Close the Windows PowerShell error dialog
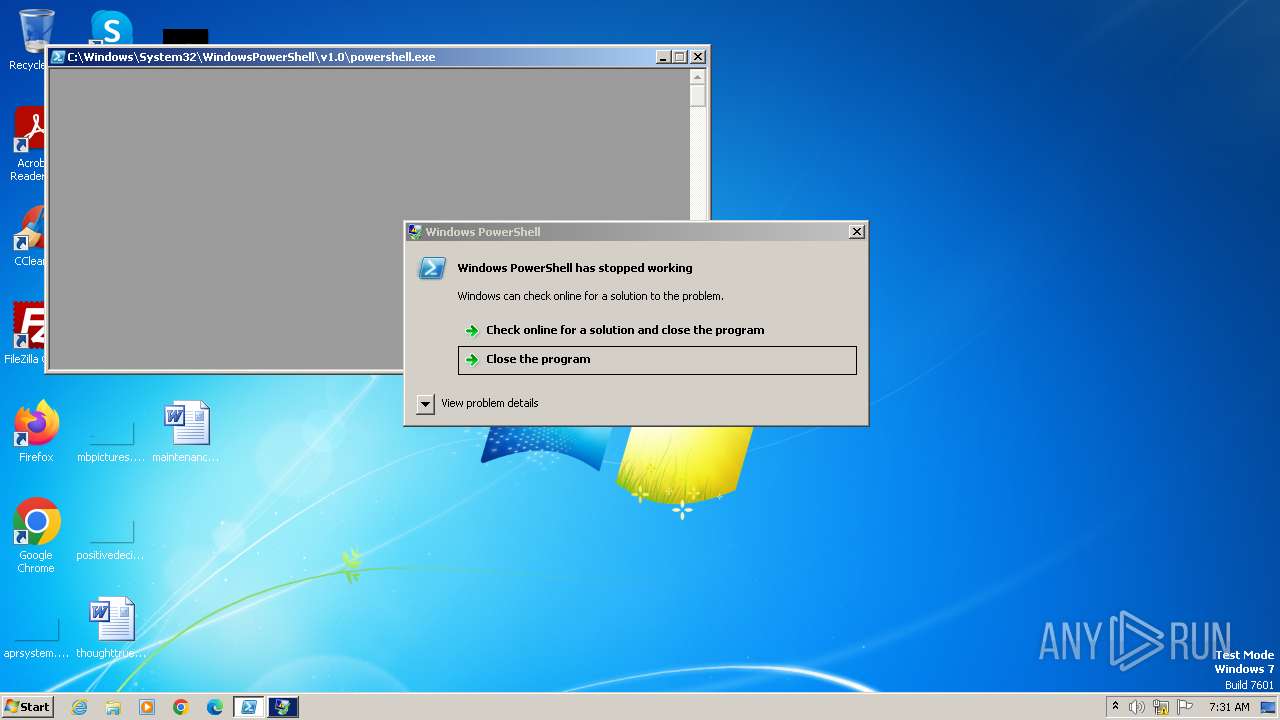The height and width of the screenshot is (720, 1280). [x=857, y=231]
